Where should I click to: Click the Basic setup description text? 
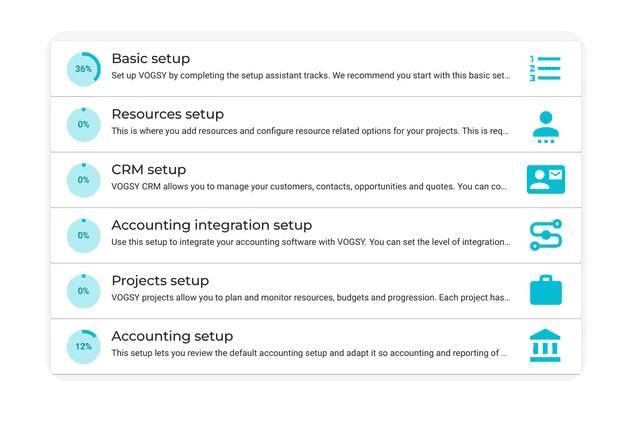tap(310, 76)
